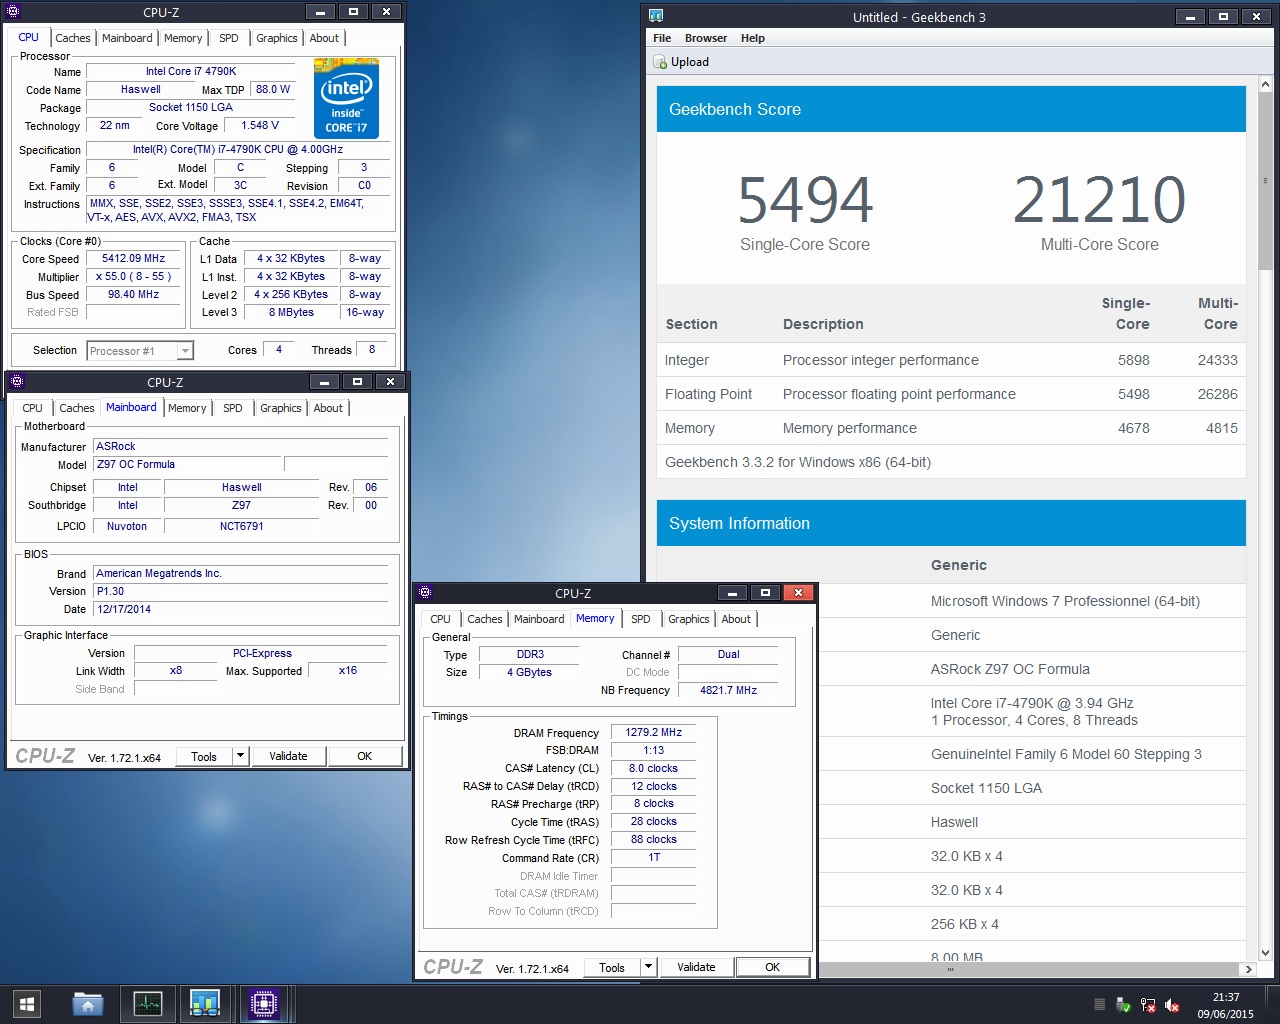This screenshot has width=1280, height=1024.
Task: Select About tab in Memory CPU-Z window
Action: click(x=736, y=619)
